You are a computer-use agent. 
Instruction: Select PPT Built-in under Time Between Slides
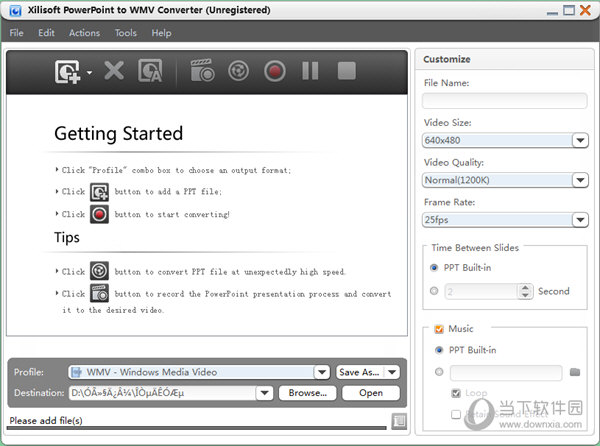tap(434, 268)
